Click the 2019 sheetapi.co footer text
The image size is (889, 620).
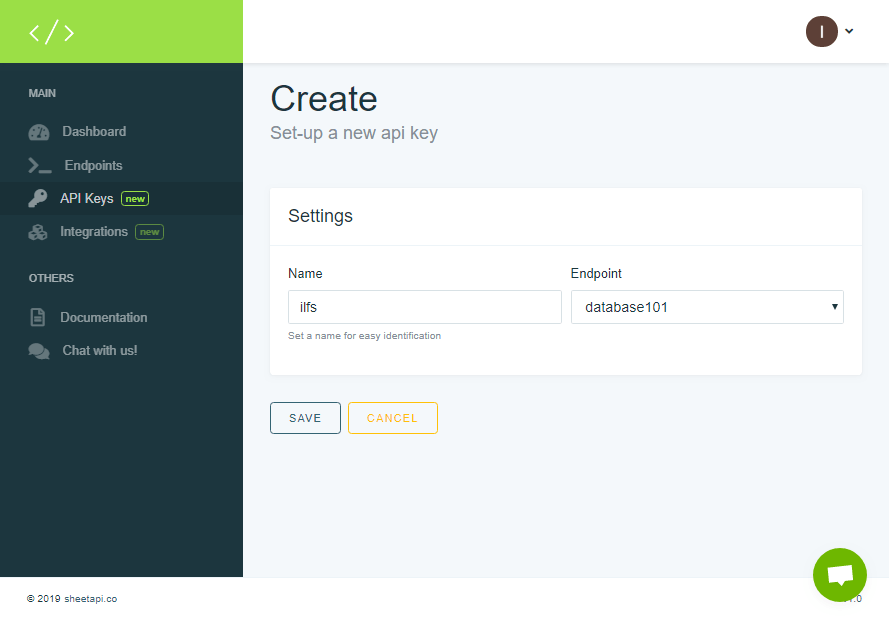pyautogui.click(x=72, y=599)
